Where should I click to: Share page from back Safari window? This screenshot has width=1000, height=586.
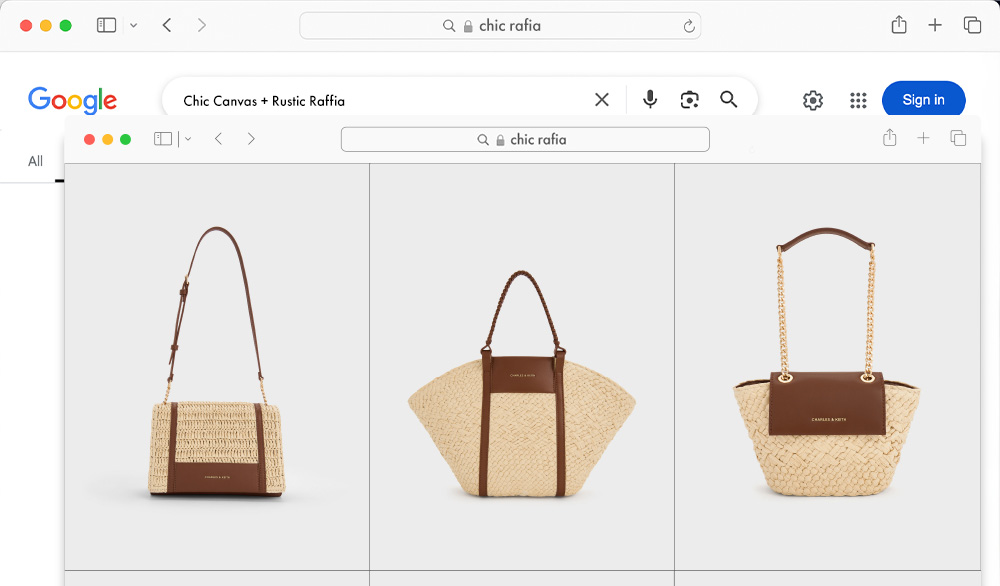(x=899, y=25)
